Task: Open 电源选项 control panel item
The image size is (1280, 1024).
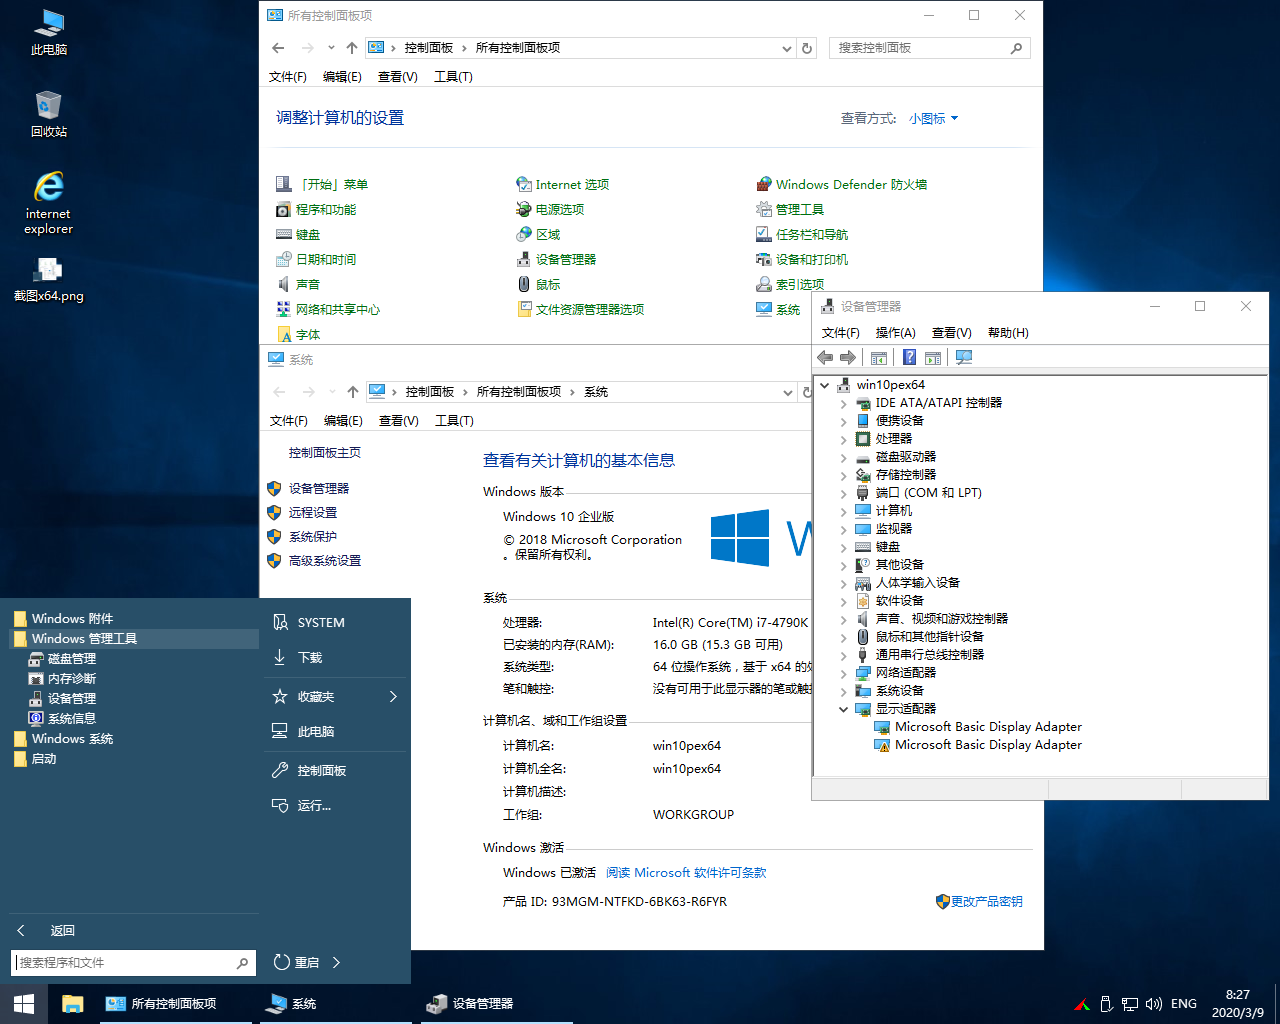Action: [x=550, y=209]
